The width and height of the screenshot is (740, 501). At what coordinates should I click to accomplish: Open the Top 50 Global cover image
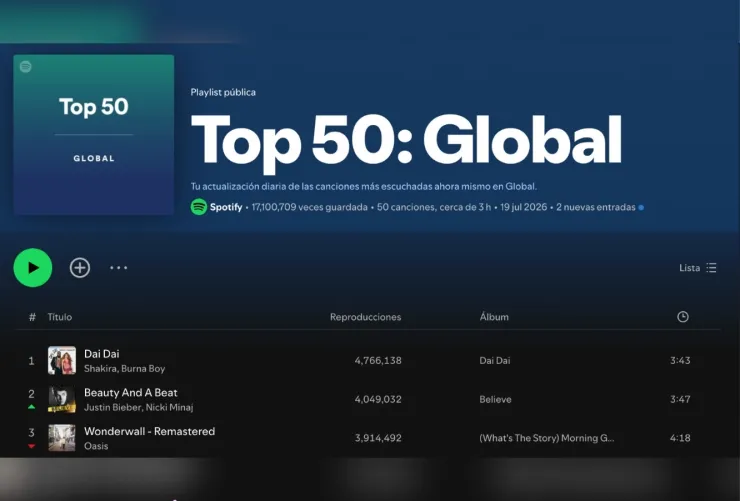93,134
